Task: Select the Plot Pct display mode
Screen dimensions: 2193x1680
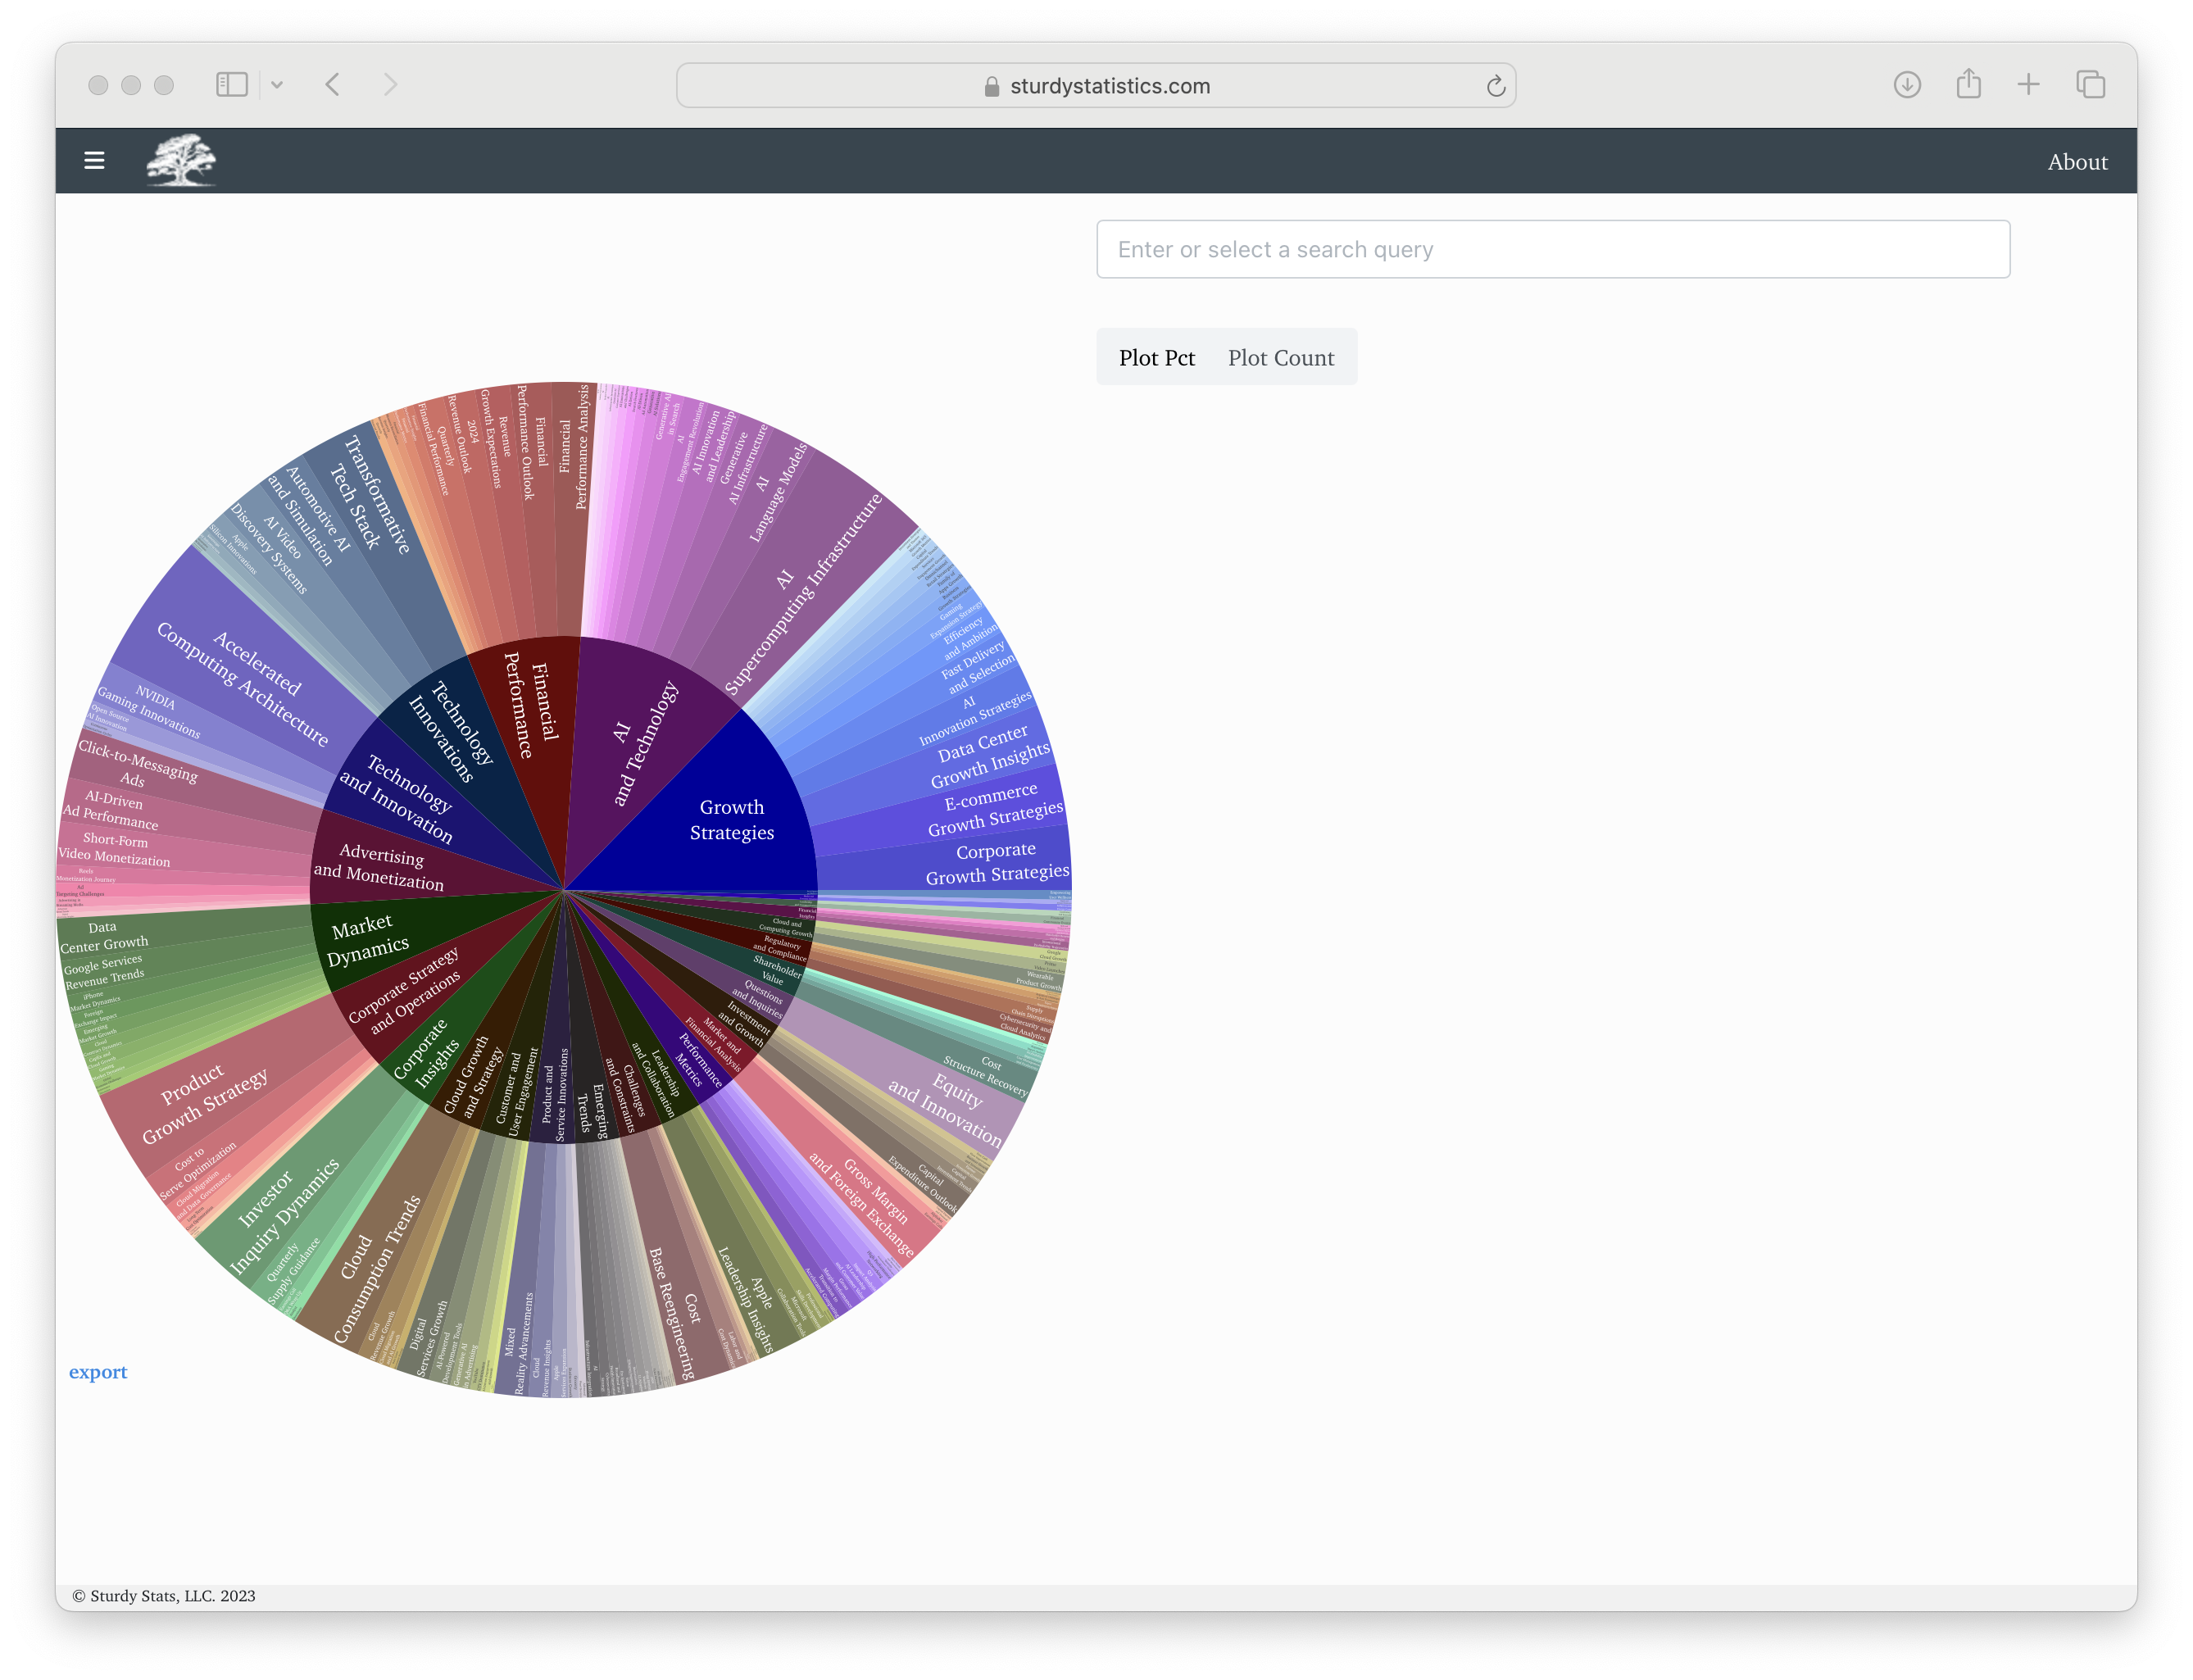Action: point(1157,357)
